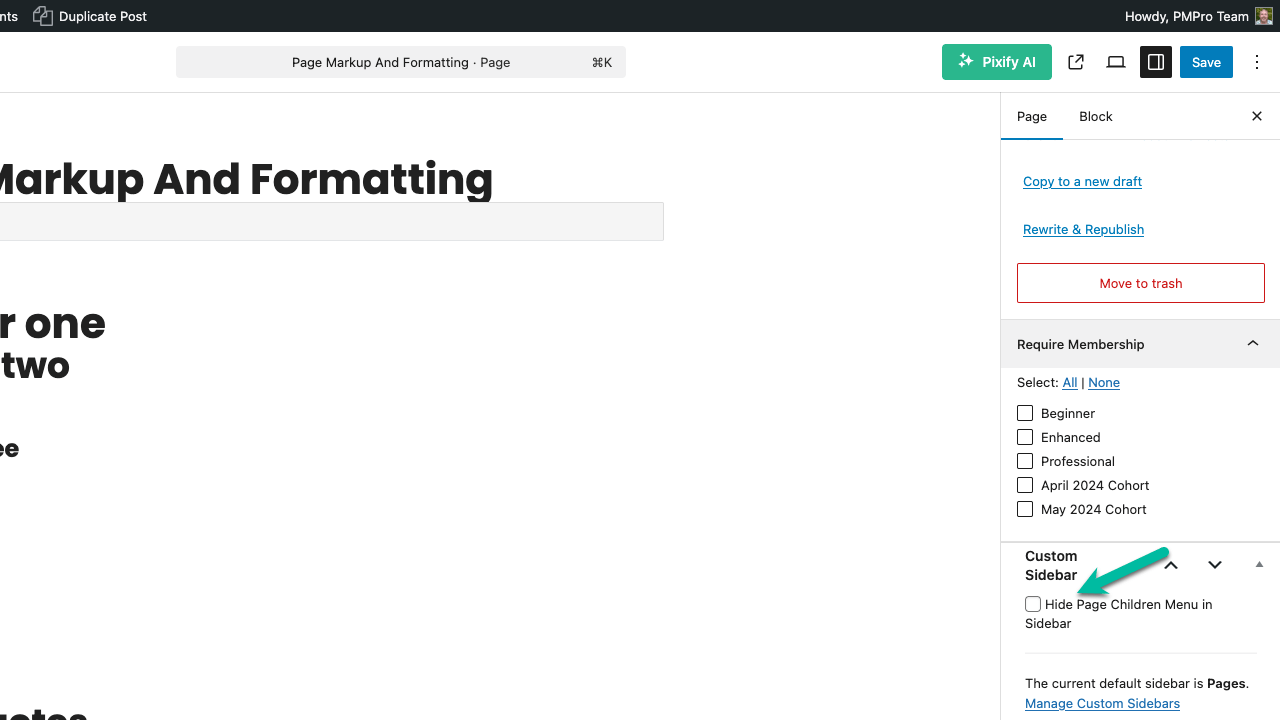Close the settings sidebar with X
The height and width of the screenshot is (720, 1280).
click(x=1257, y=116)
